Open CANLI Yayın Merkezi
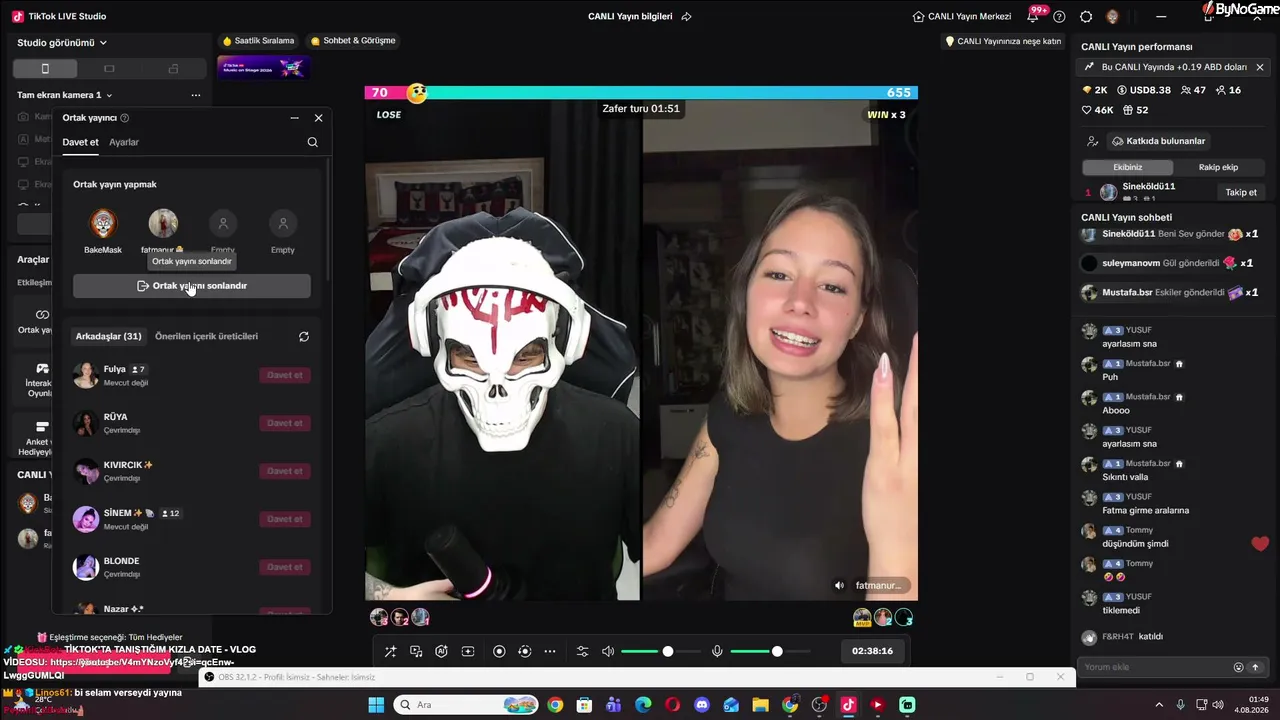 point(962,17)
